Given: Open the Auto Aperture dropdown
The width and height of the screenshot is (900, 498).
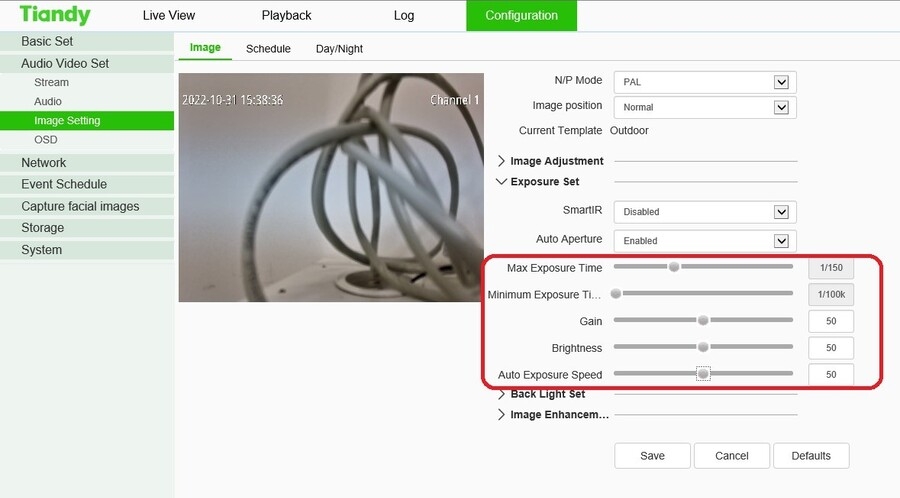Looking at the screenshot, I should click(x=705, y=241).
